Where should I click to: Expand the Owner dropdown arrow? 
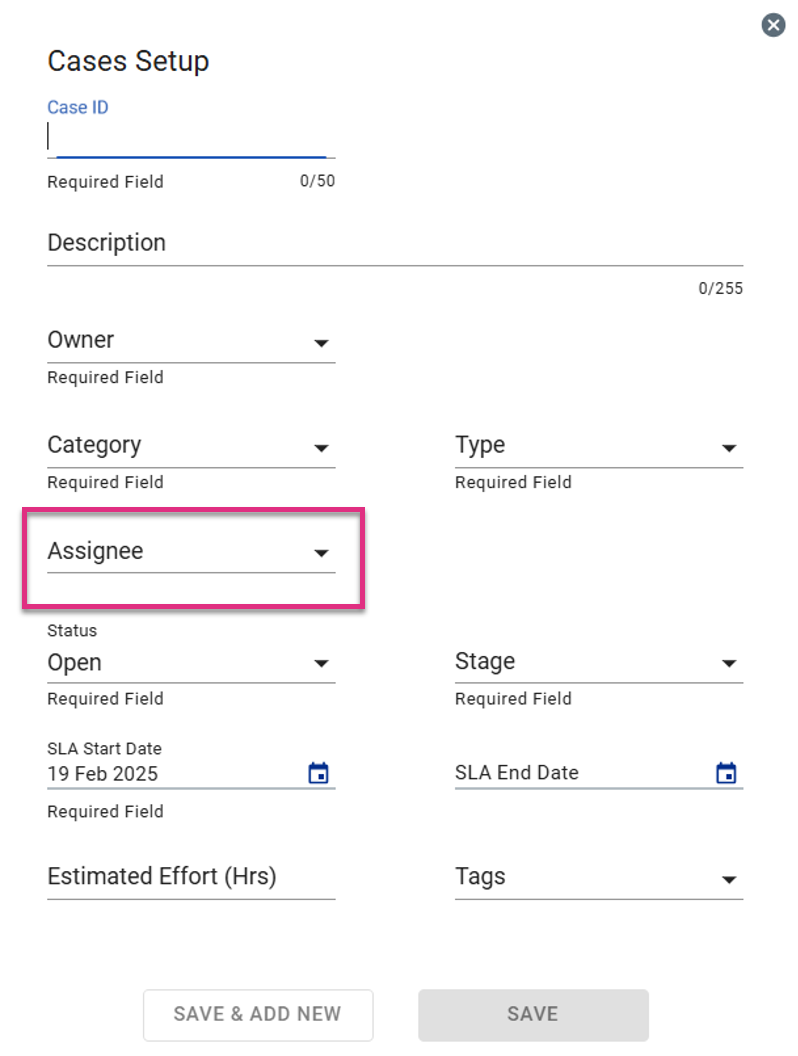321,343
